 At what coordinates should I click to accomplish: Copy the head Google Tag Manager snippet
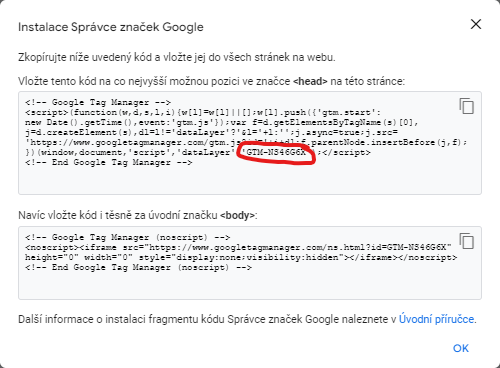pos(467,106)
